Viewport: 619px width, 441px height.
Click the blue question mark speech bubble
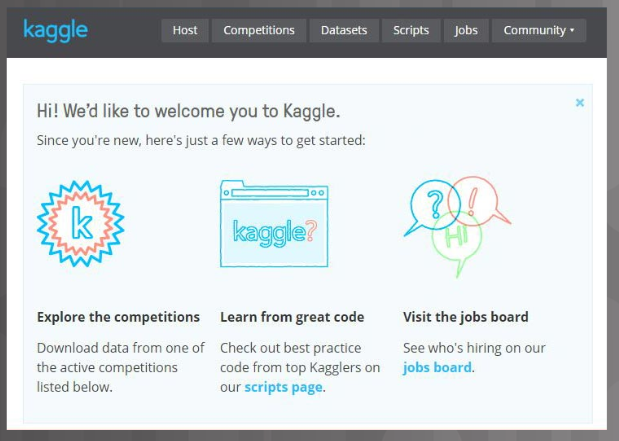(x=432, y=207)
